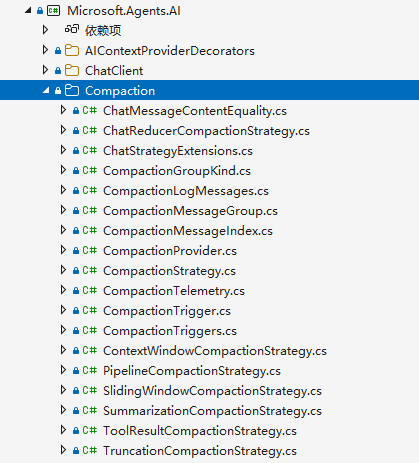Click the AIContextProviderDecorators folder icon

pos(72,51)
